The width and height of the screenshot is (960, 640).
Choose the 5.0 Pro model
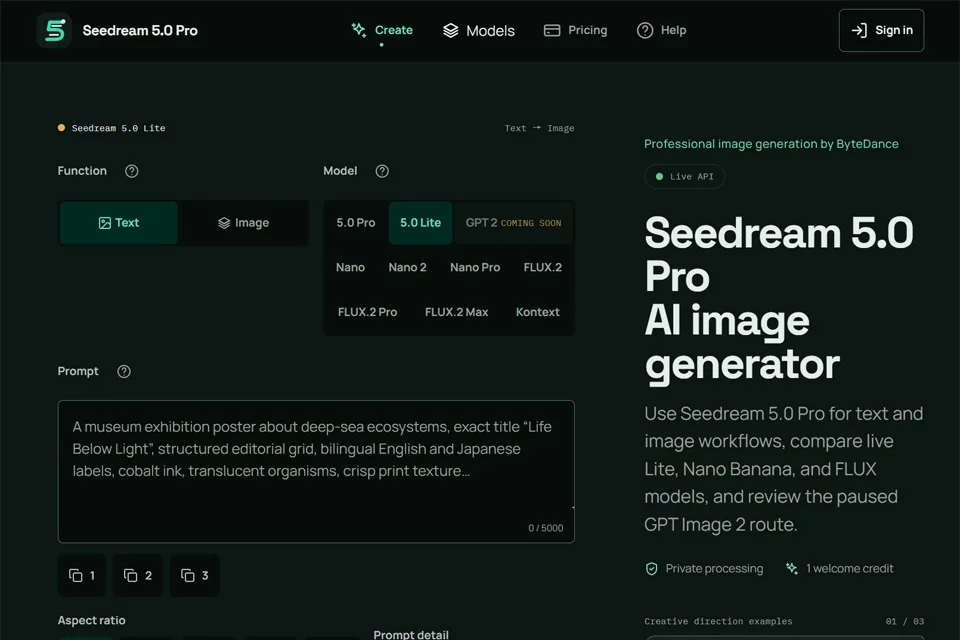coord(356,223)
